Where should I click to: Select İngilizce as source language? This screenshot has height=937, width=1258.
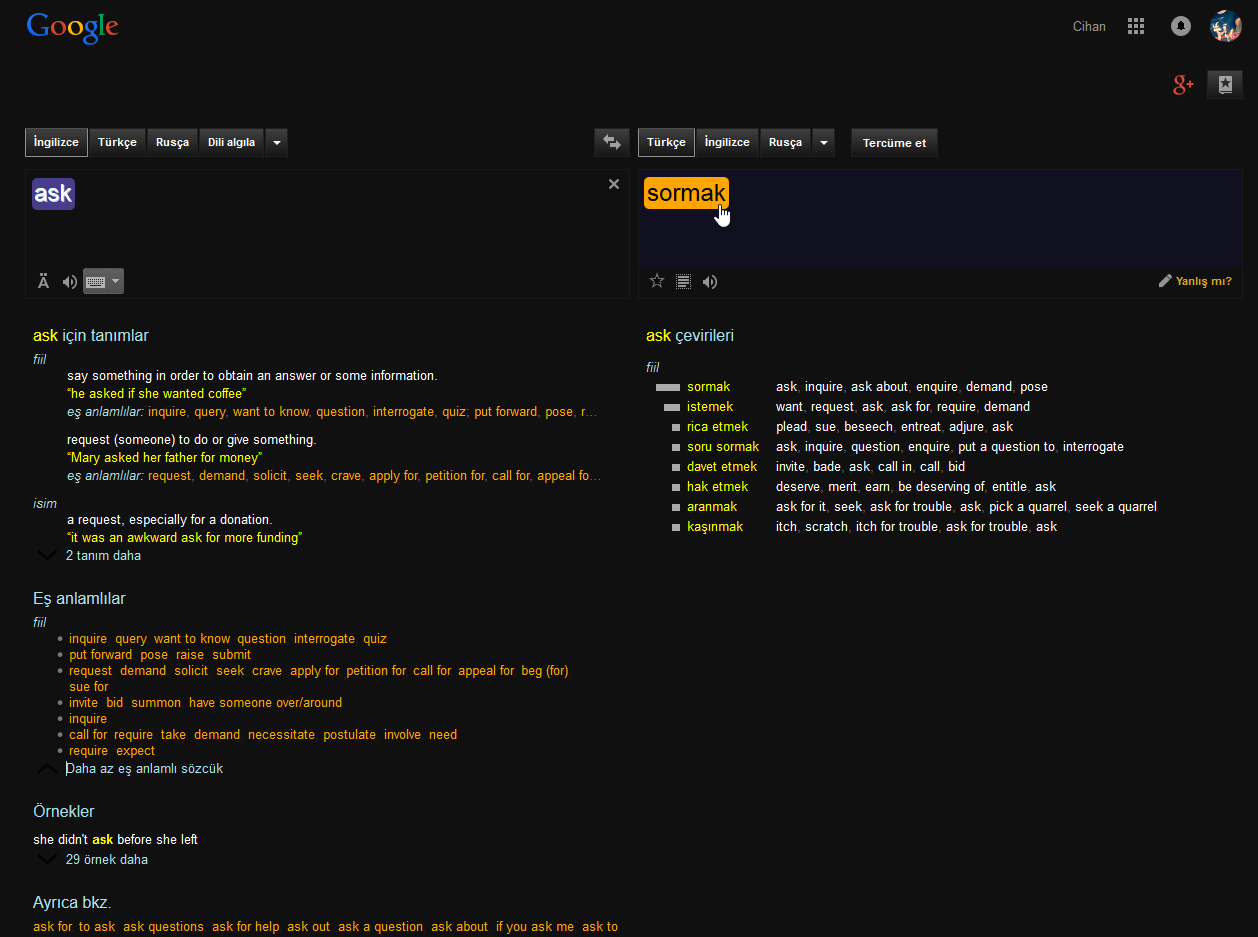pyautogui.click(x=56, y=142)
